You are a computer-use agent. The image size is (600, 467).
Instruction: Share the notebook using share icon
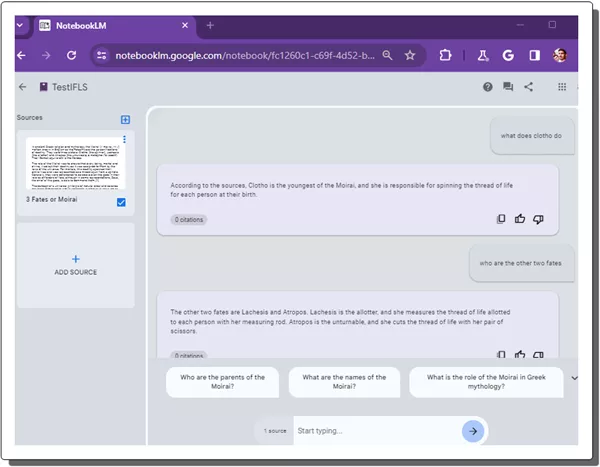(x=528, y=87)
